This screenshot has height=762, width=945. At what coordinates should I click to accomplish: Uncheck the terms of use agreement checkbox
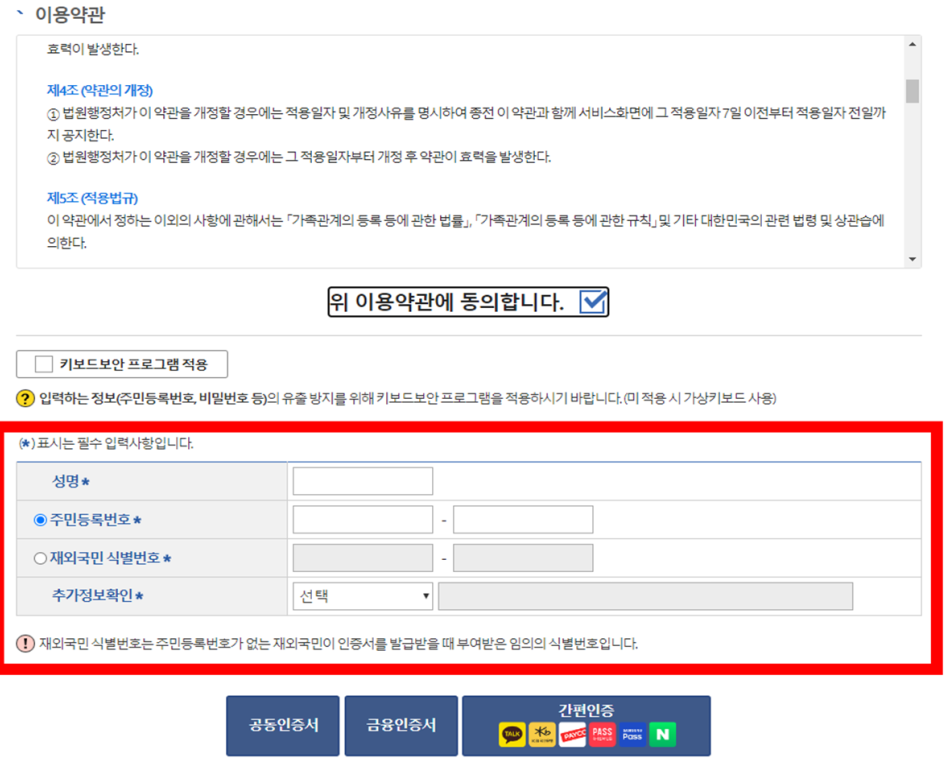[x=592, y=301]
